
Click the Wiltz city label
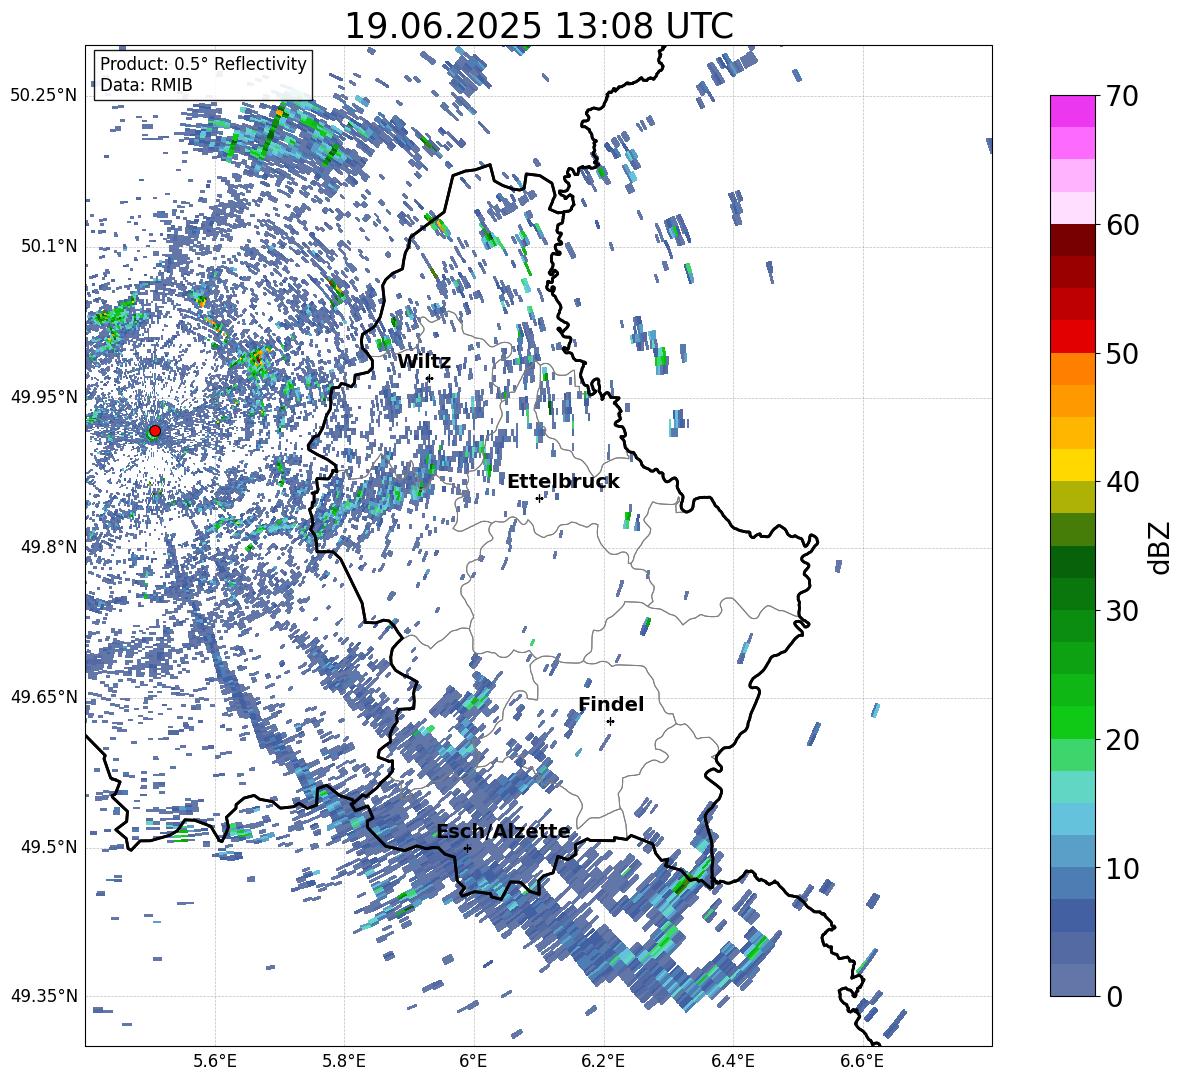tap(424, 362)
